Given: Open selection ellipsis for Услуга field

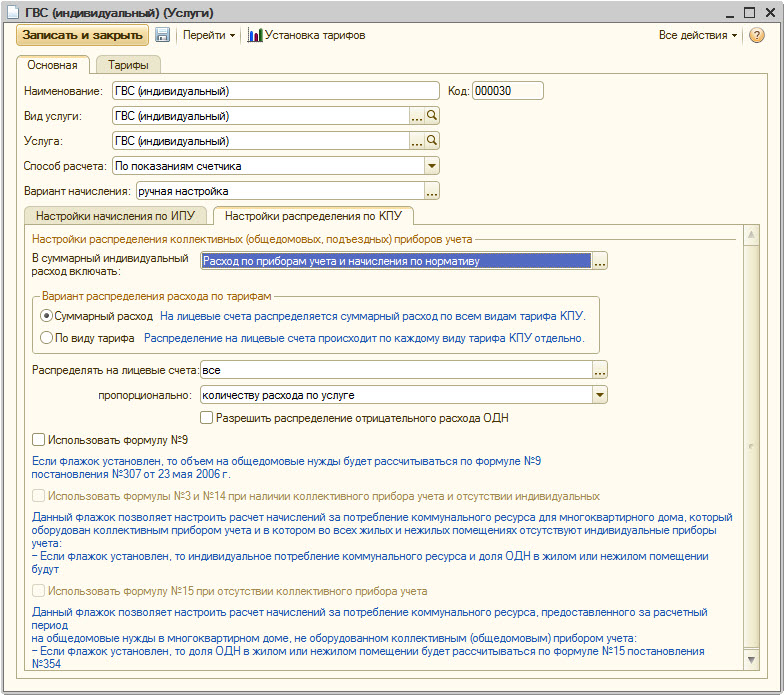Looking at the screenshot, I should click(x=416, y=141).
